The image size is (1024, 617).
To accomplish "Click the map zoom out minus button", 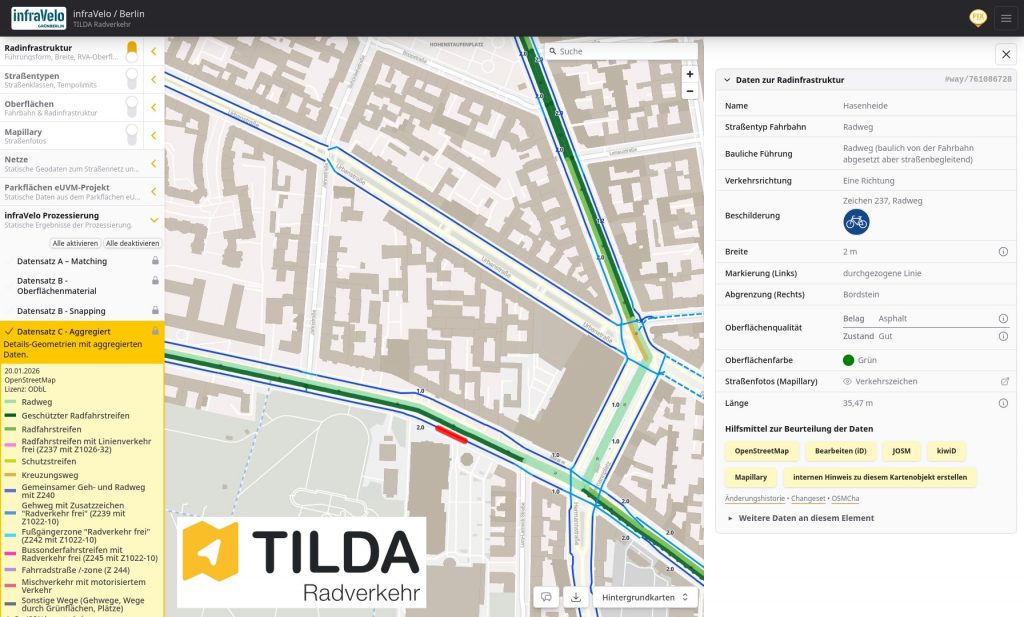I will tap(689, 91).
